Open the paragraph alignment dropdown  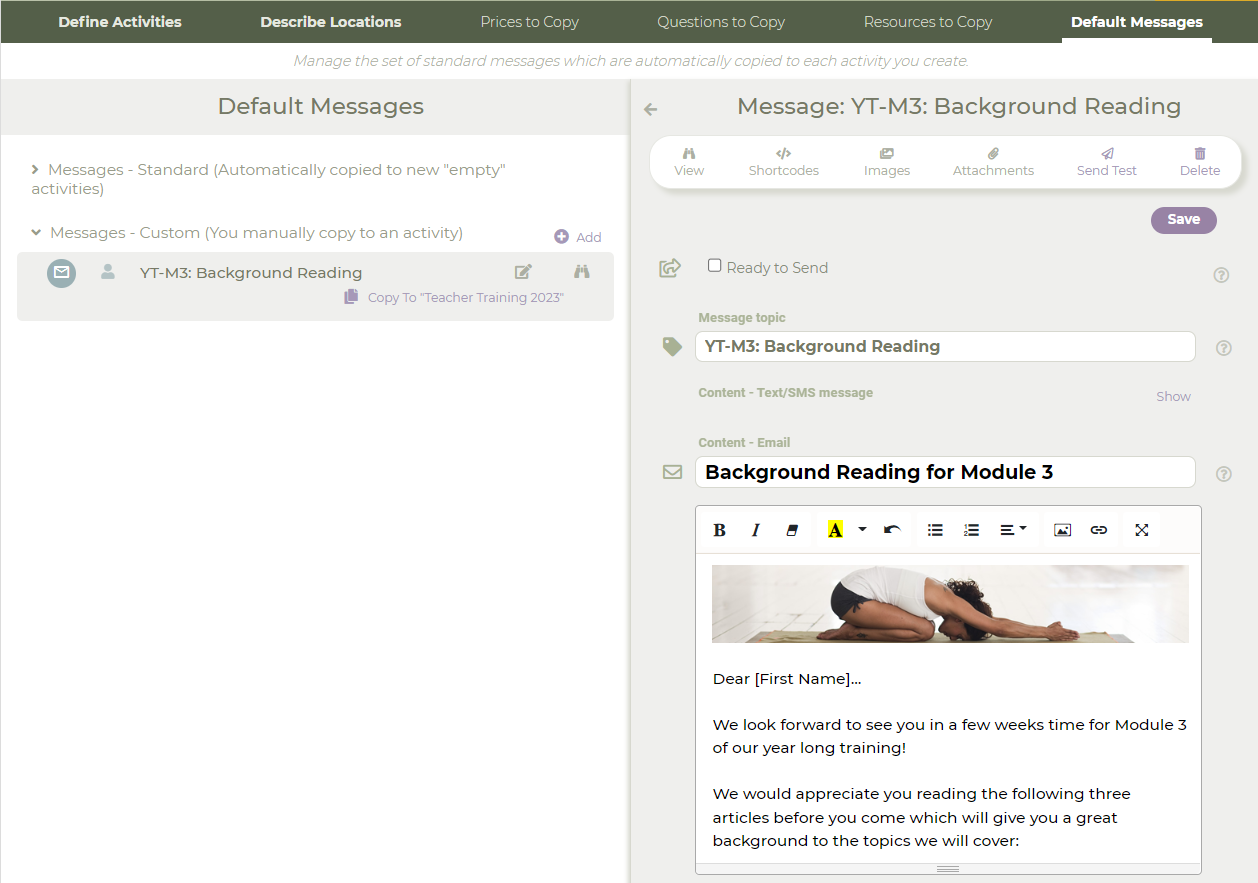1013,530
